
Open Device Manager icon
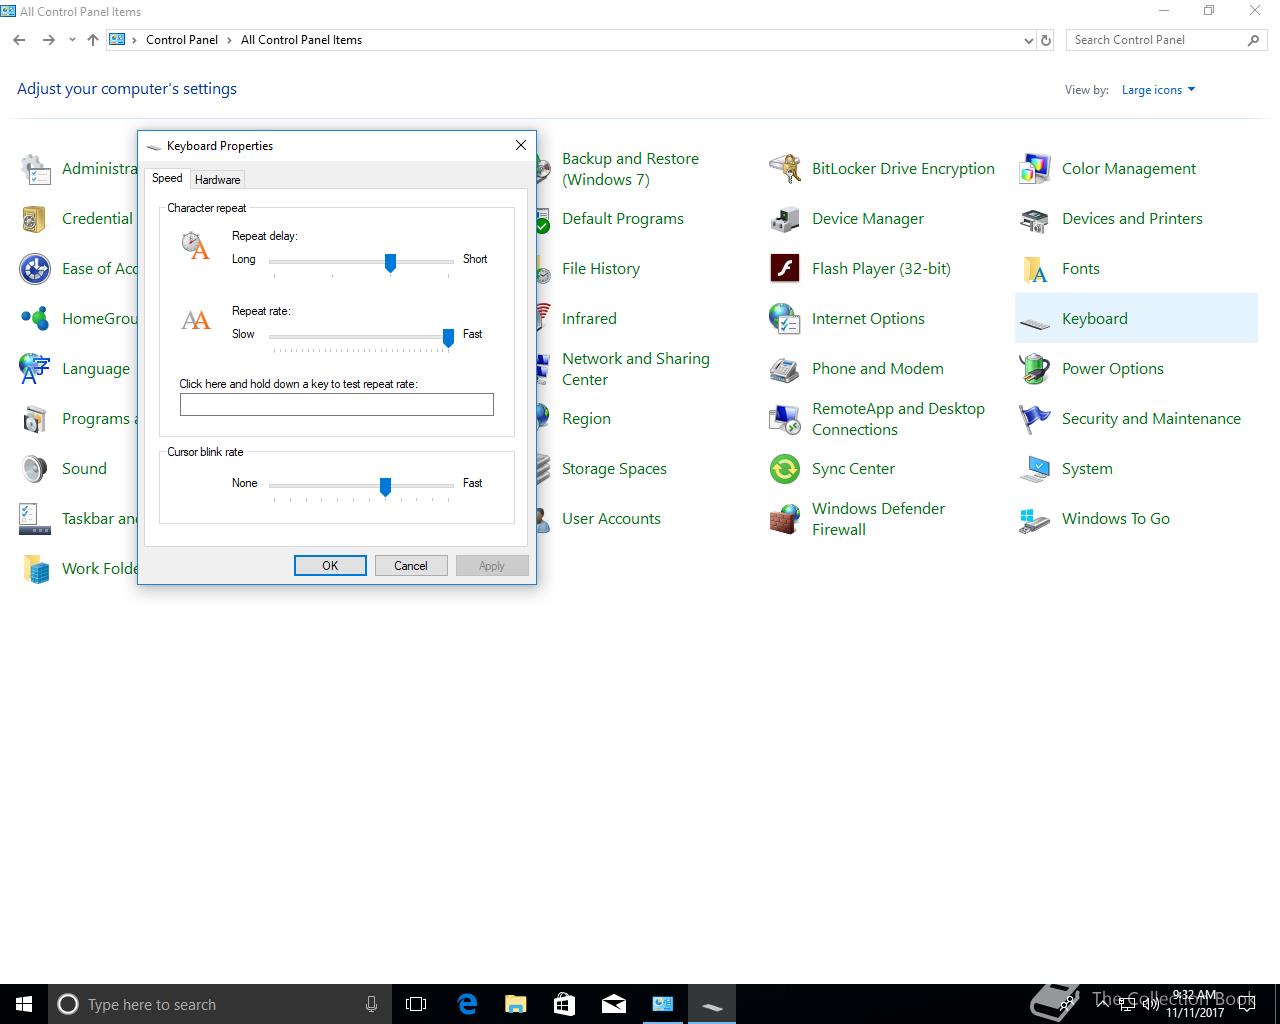(x=785, y=219)
